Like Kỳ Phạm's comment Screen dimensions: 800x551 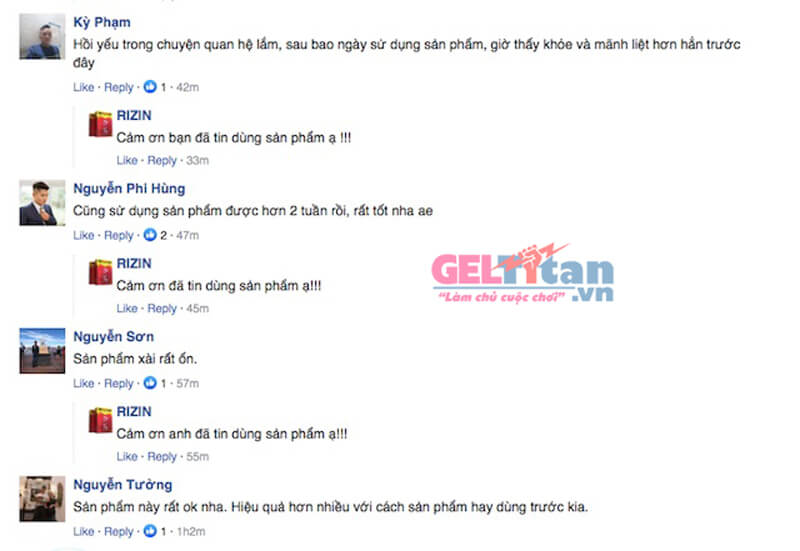pyautogui.click(x=84, y=87)
